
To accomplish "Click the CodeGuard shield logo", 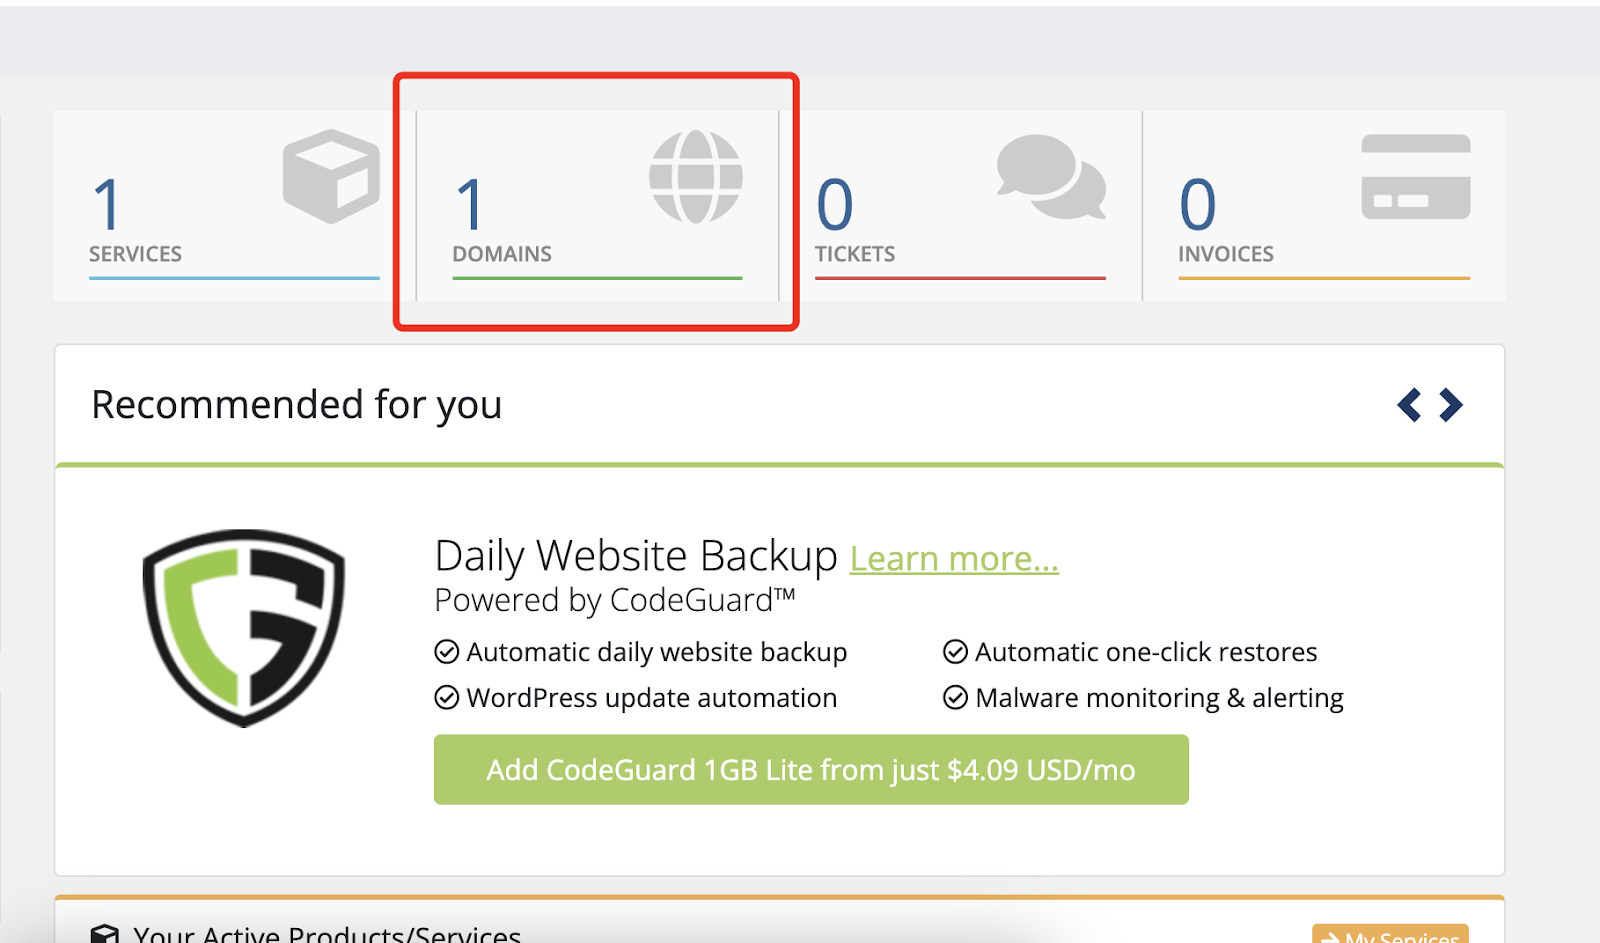I will (x=244, y=627).
